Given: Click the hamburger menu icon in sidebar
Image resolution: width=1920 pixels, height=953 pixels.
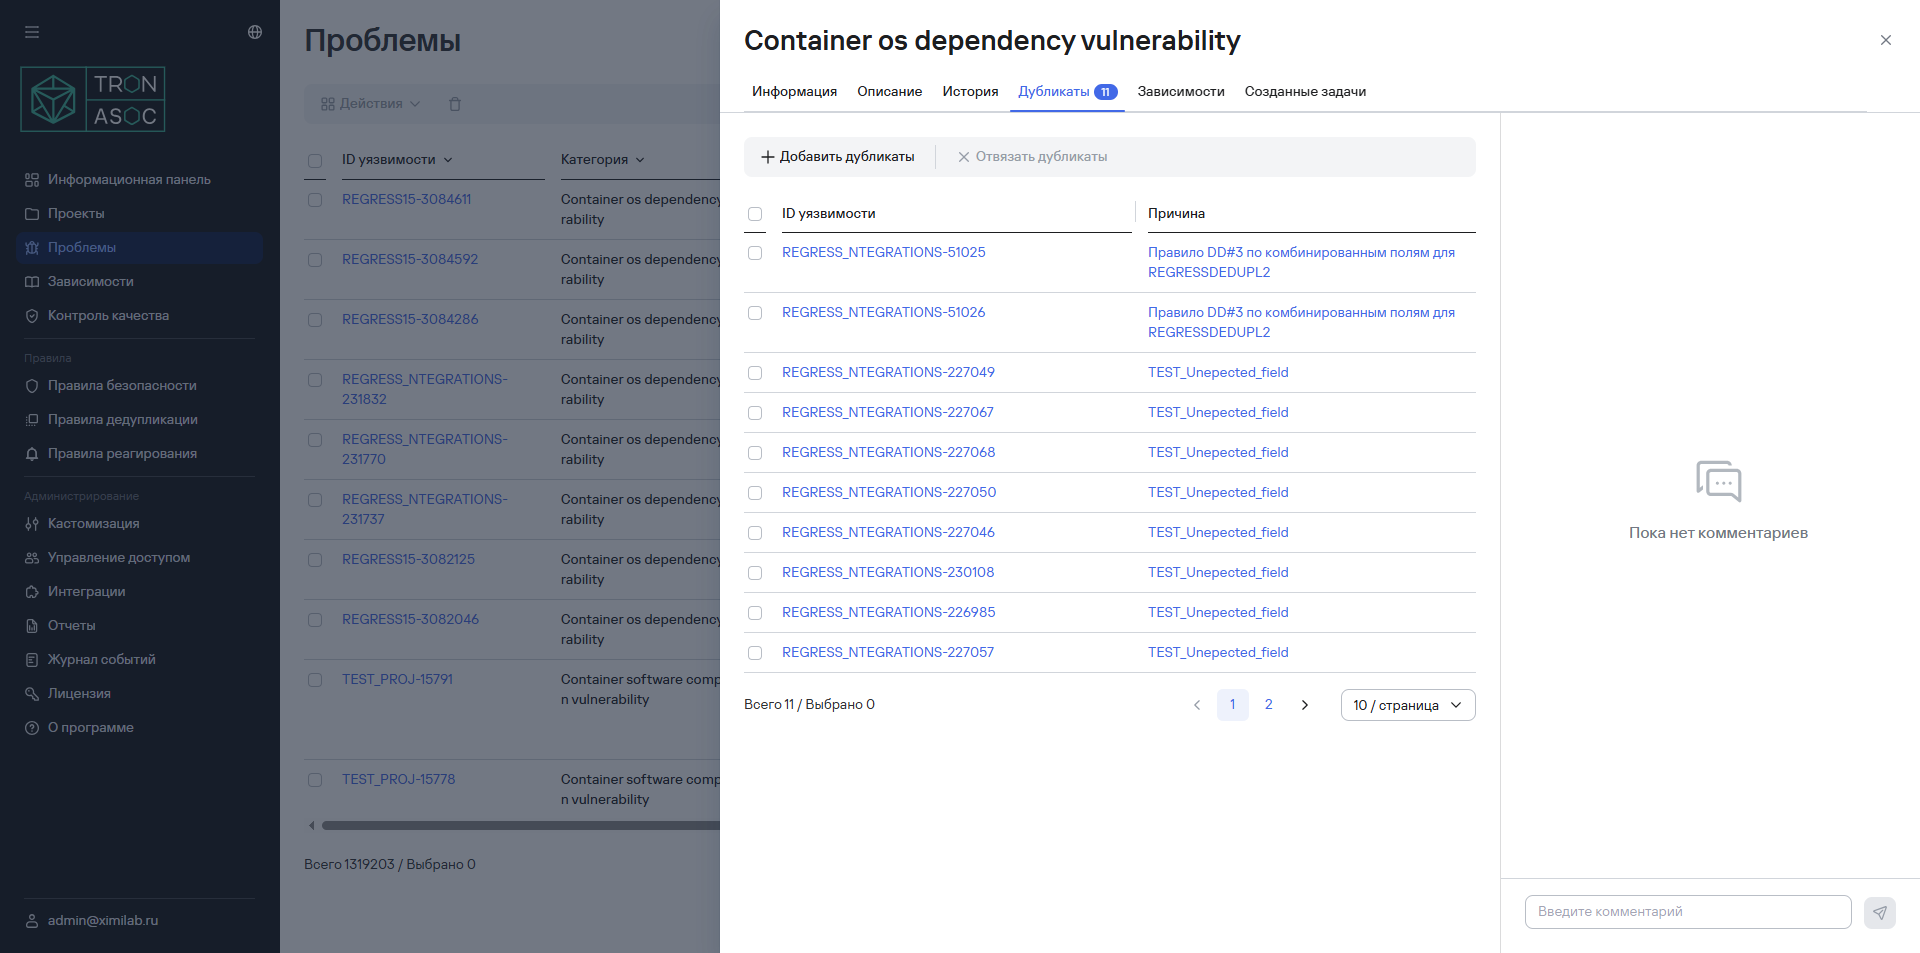Looking at the screenshot, I should [x=32, y=32].
